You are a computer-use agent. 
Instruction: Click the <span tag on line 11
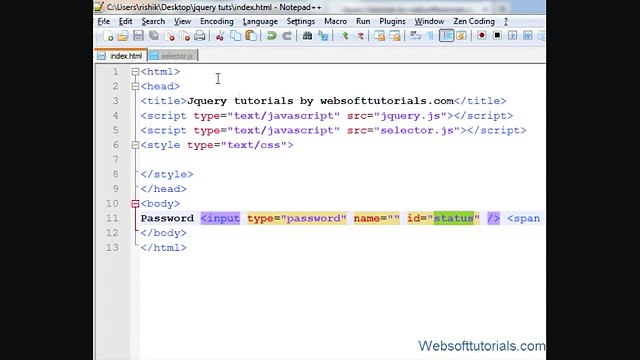(524, 218)
